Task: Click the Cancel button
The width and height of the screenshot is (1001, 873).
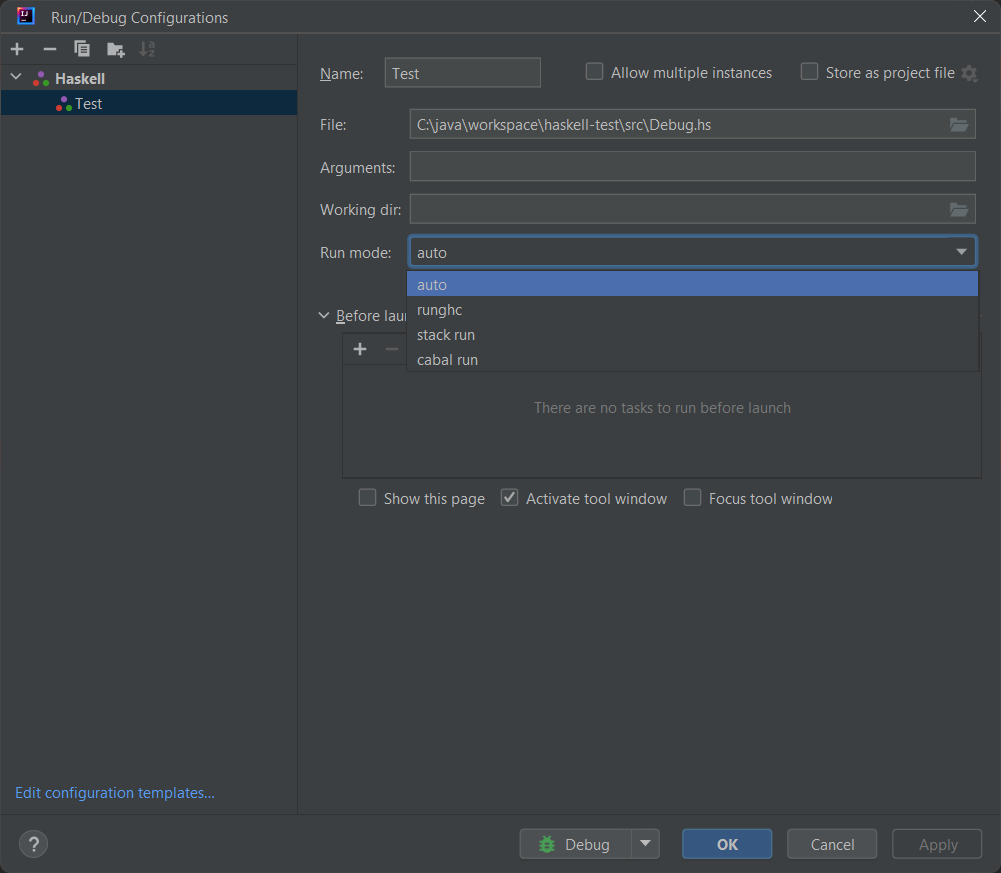Action: [832, 844]
